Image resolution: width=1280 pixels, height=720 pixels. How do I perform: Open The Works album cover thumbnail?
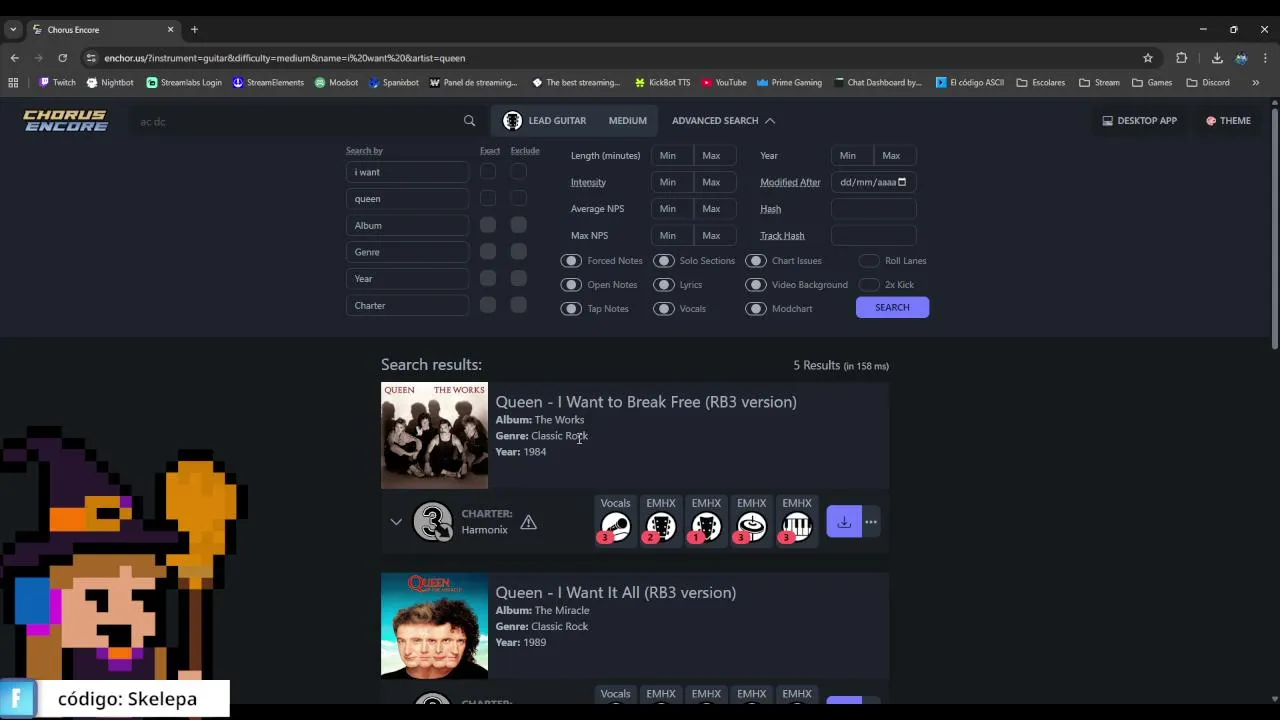tap(434, 435)
